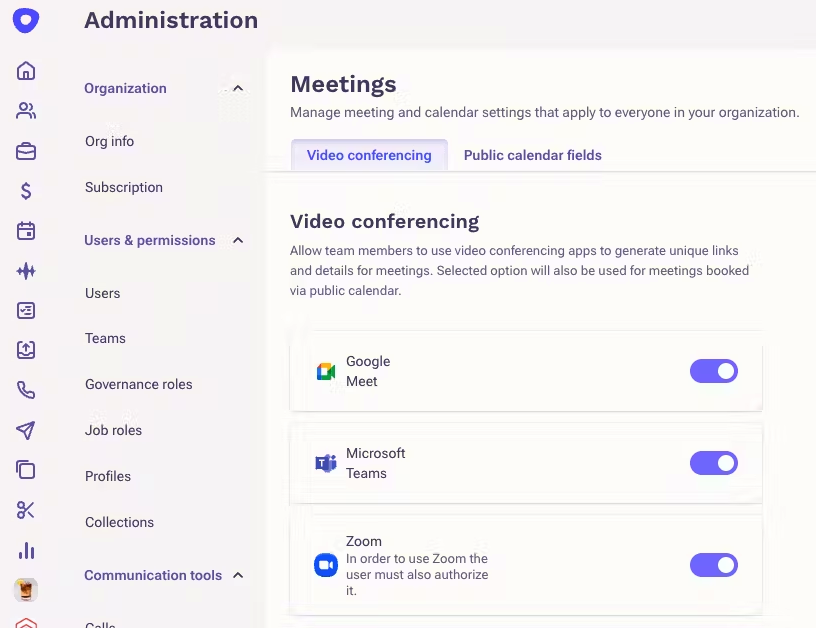Image resolution: width=816 pixels, height=628 pixels.
Task: Click the Users & permissions heading
Action: tap(150, 240)
